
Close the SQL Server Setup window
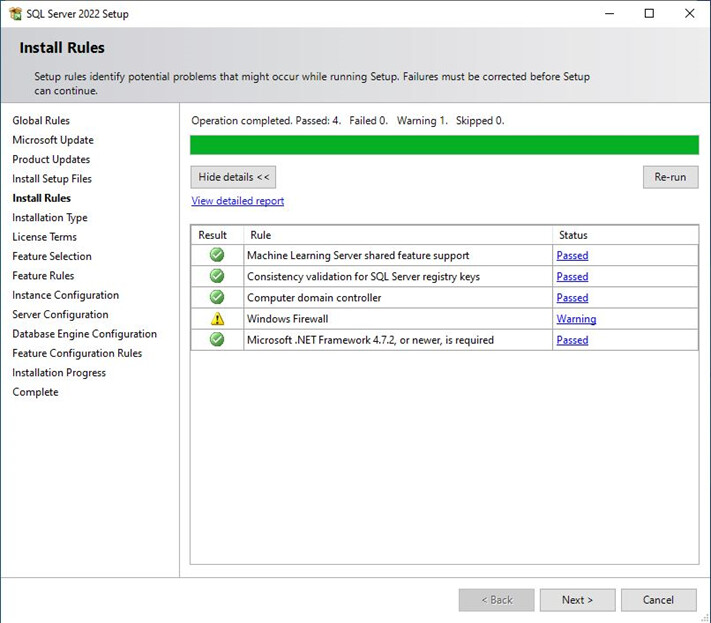[x=689, y=14]
